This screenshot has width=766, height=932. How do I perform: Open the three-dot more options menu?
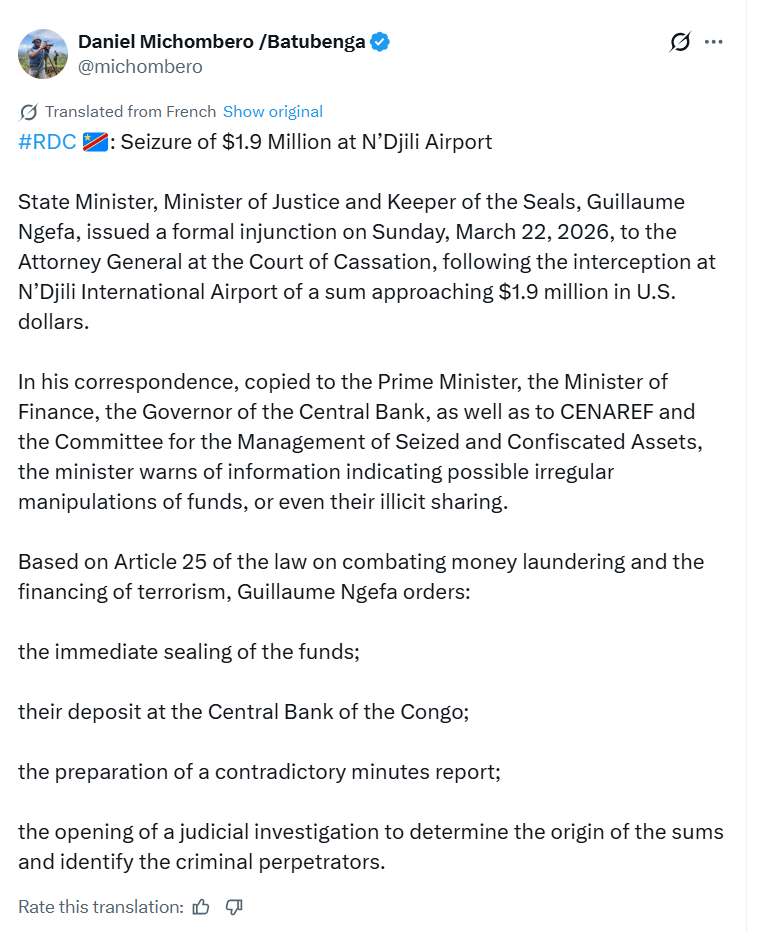point(713,42)
